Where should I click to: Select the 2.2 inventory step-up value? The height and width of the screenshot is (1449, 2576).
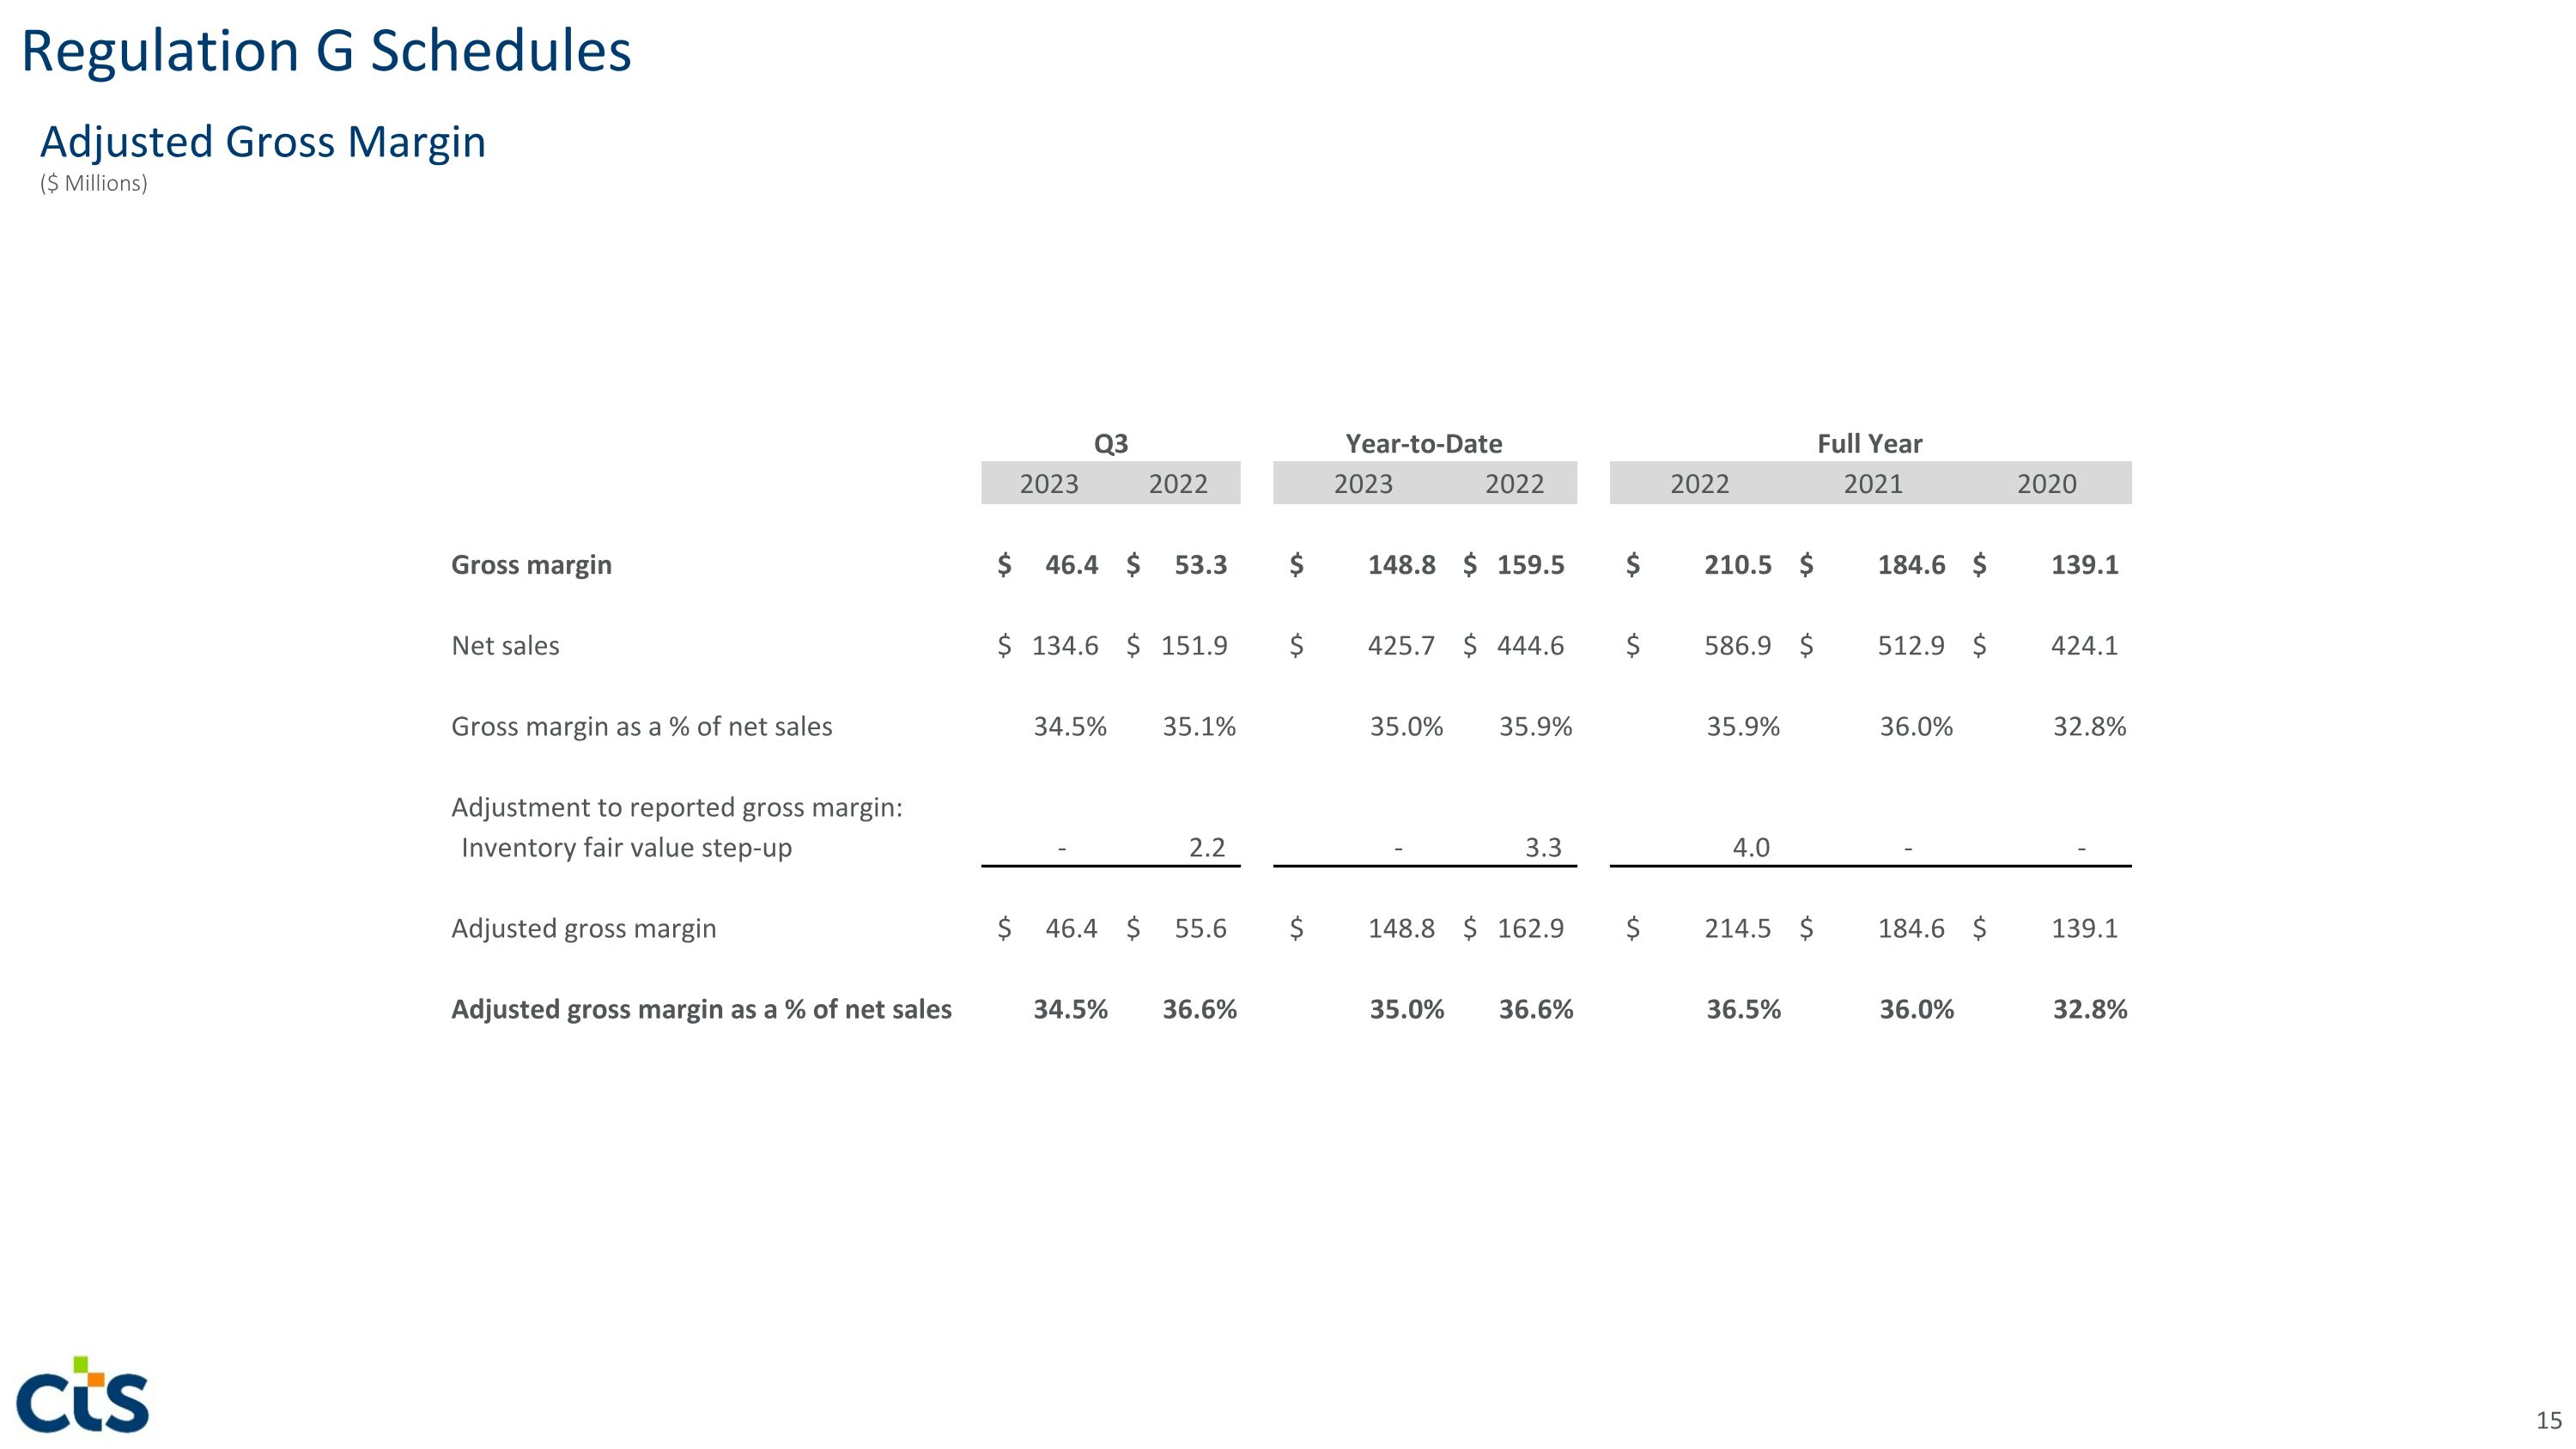1206,848
